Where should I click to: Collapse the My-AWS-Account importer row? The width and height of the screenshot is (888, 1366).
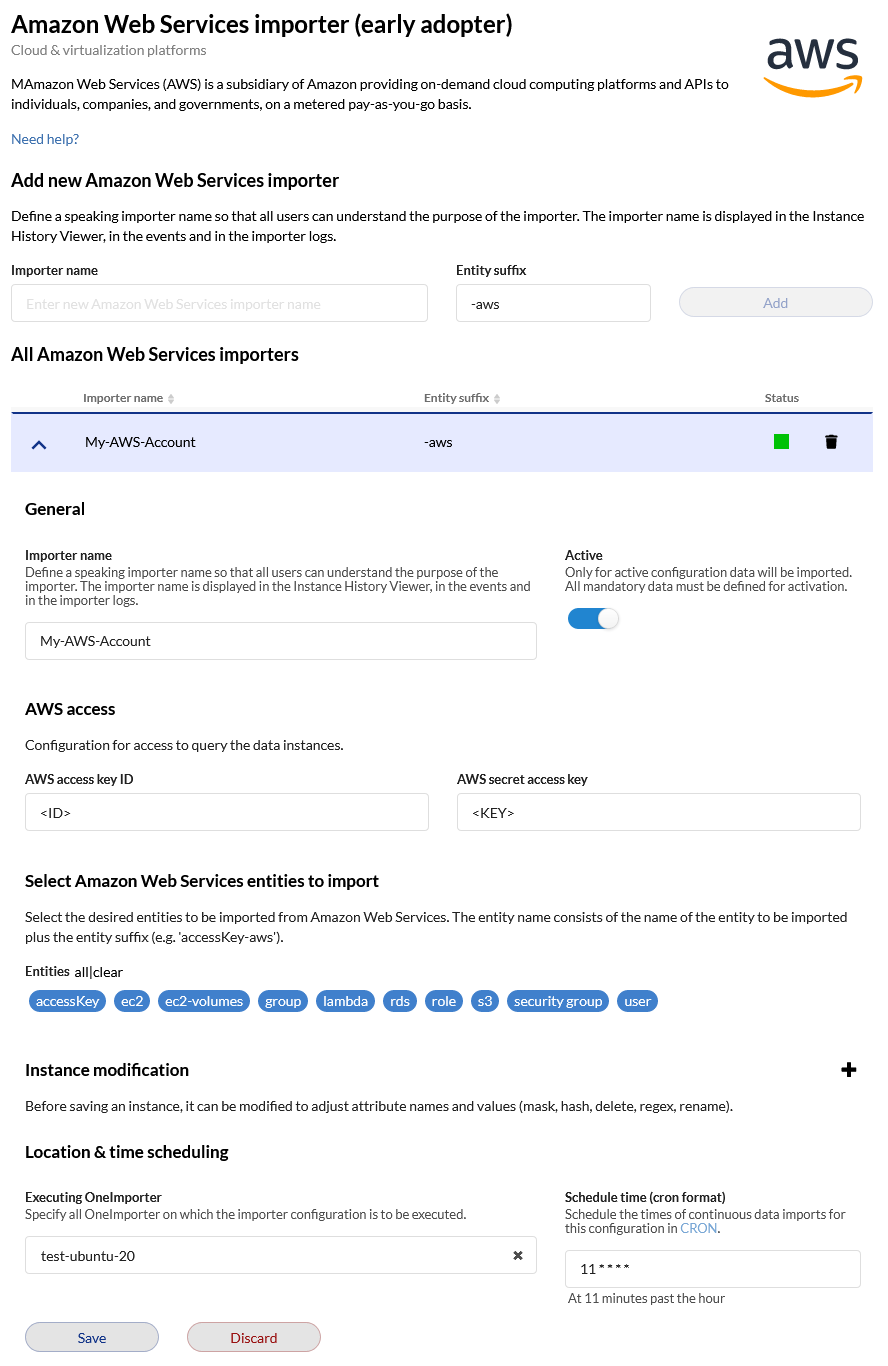pos(39,443)
